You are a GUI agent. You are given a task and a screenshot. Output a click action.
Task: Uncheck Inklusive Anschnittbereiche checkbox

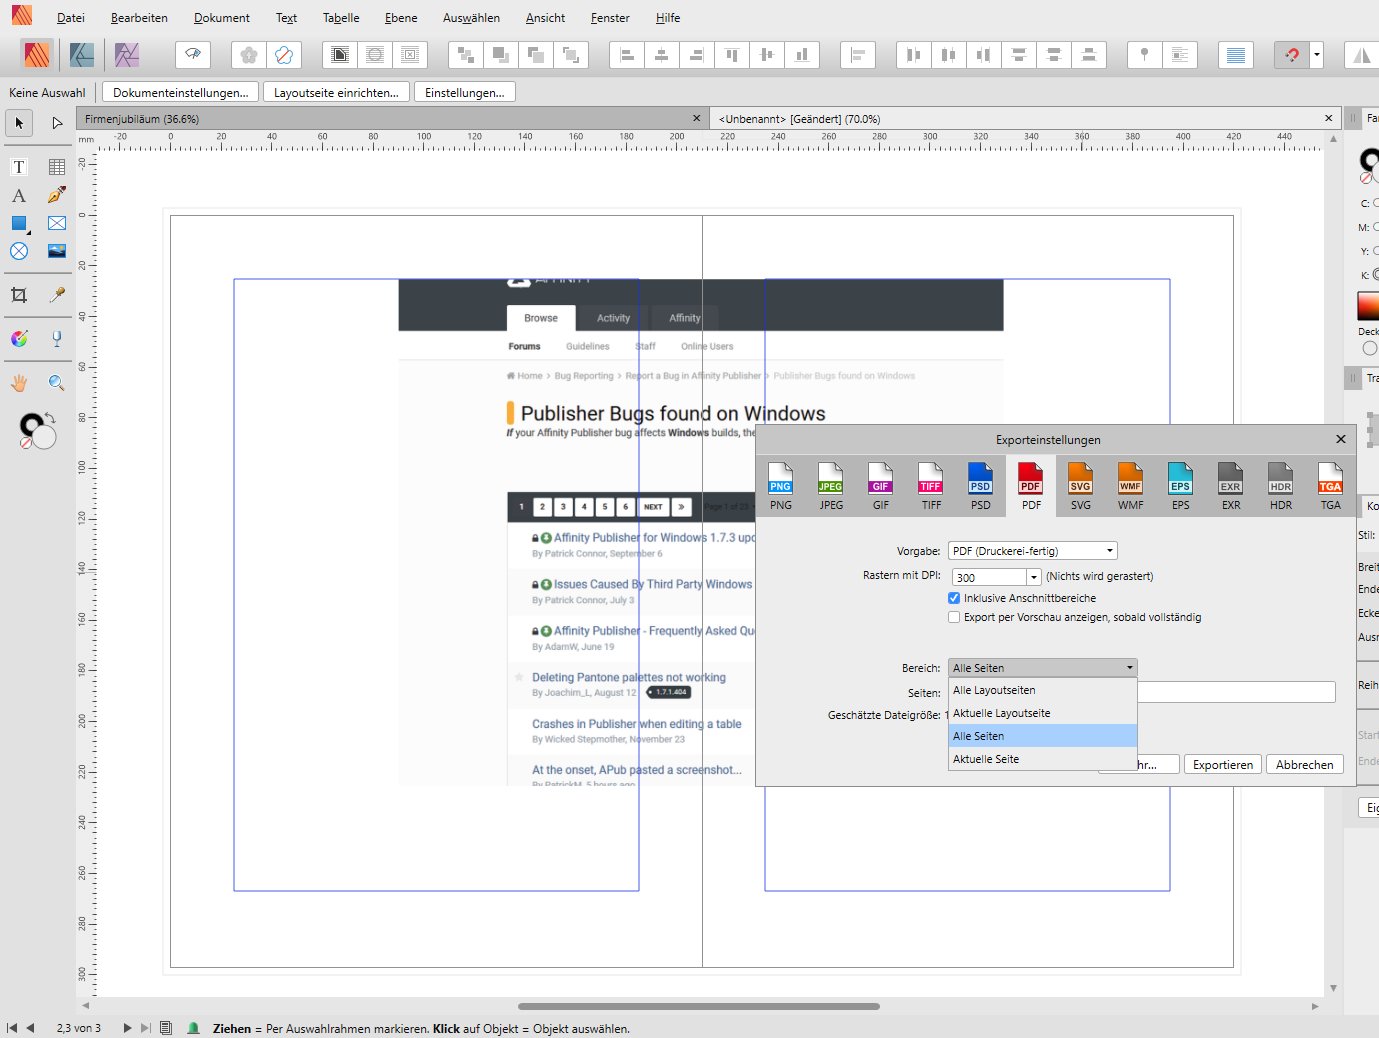[954, 598]
